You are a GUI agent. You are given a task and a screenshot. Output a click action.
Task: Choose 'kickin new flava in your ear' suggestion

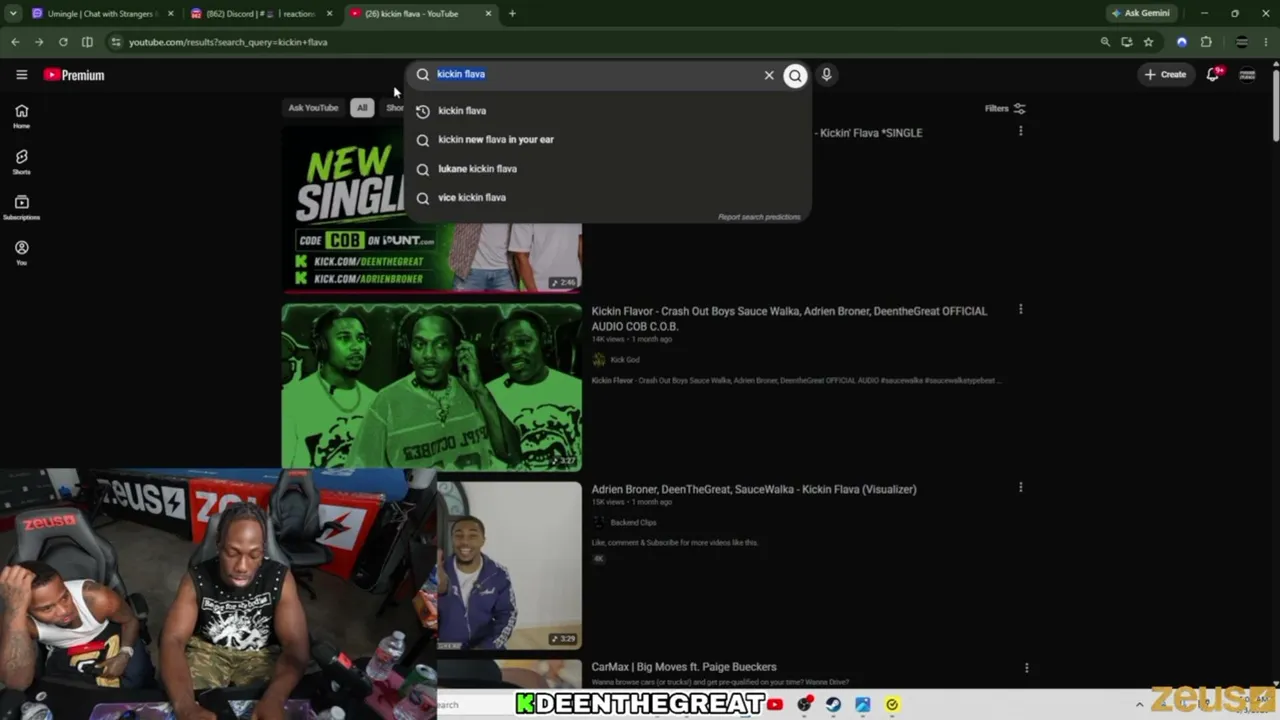[608, 140]
